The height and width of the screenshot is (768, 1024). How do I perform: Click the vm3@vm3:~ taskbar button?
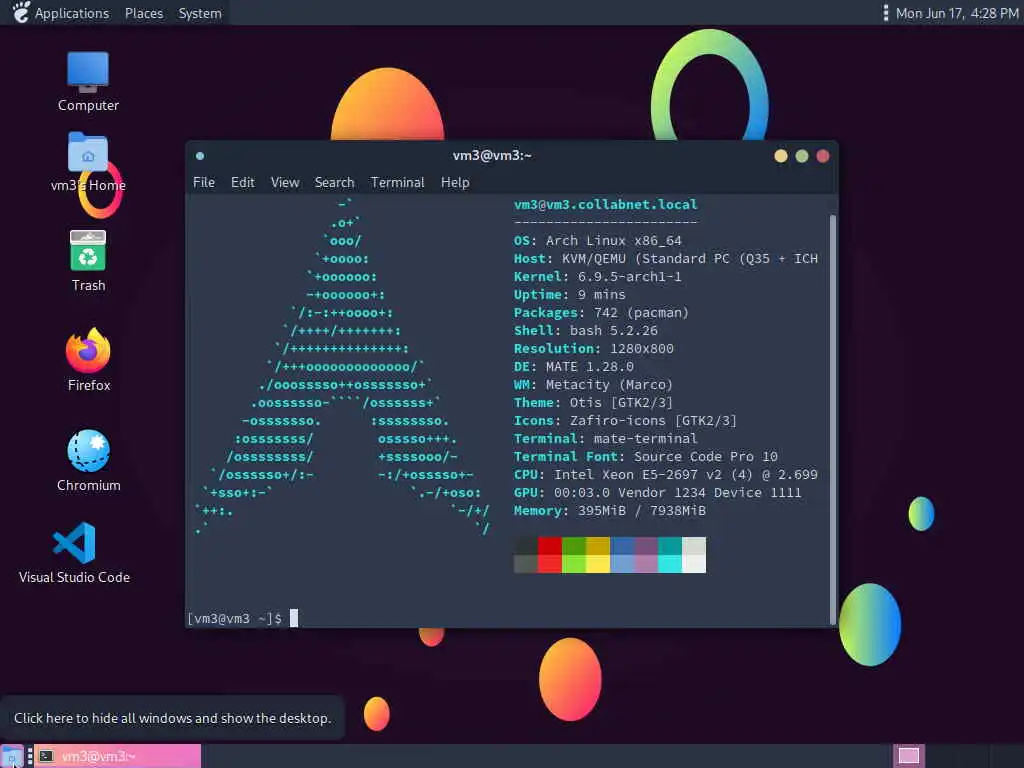118,756
